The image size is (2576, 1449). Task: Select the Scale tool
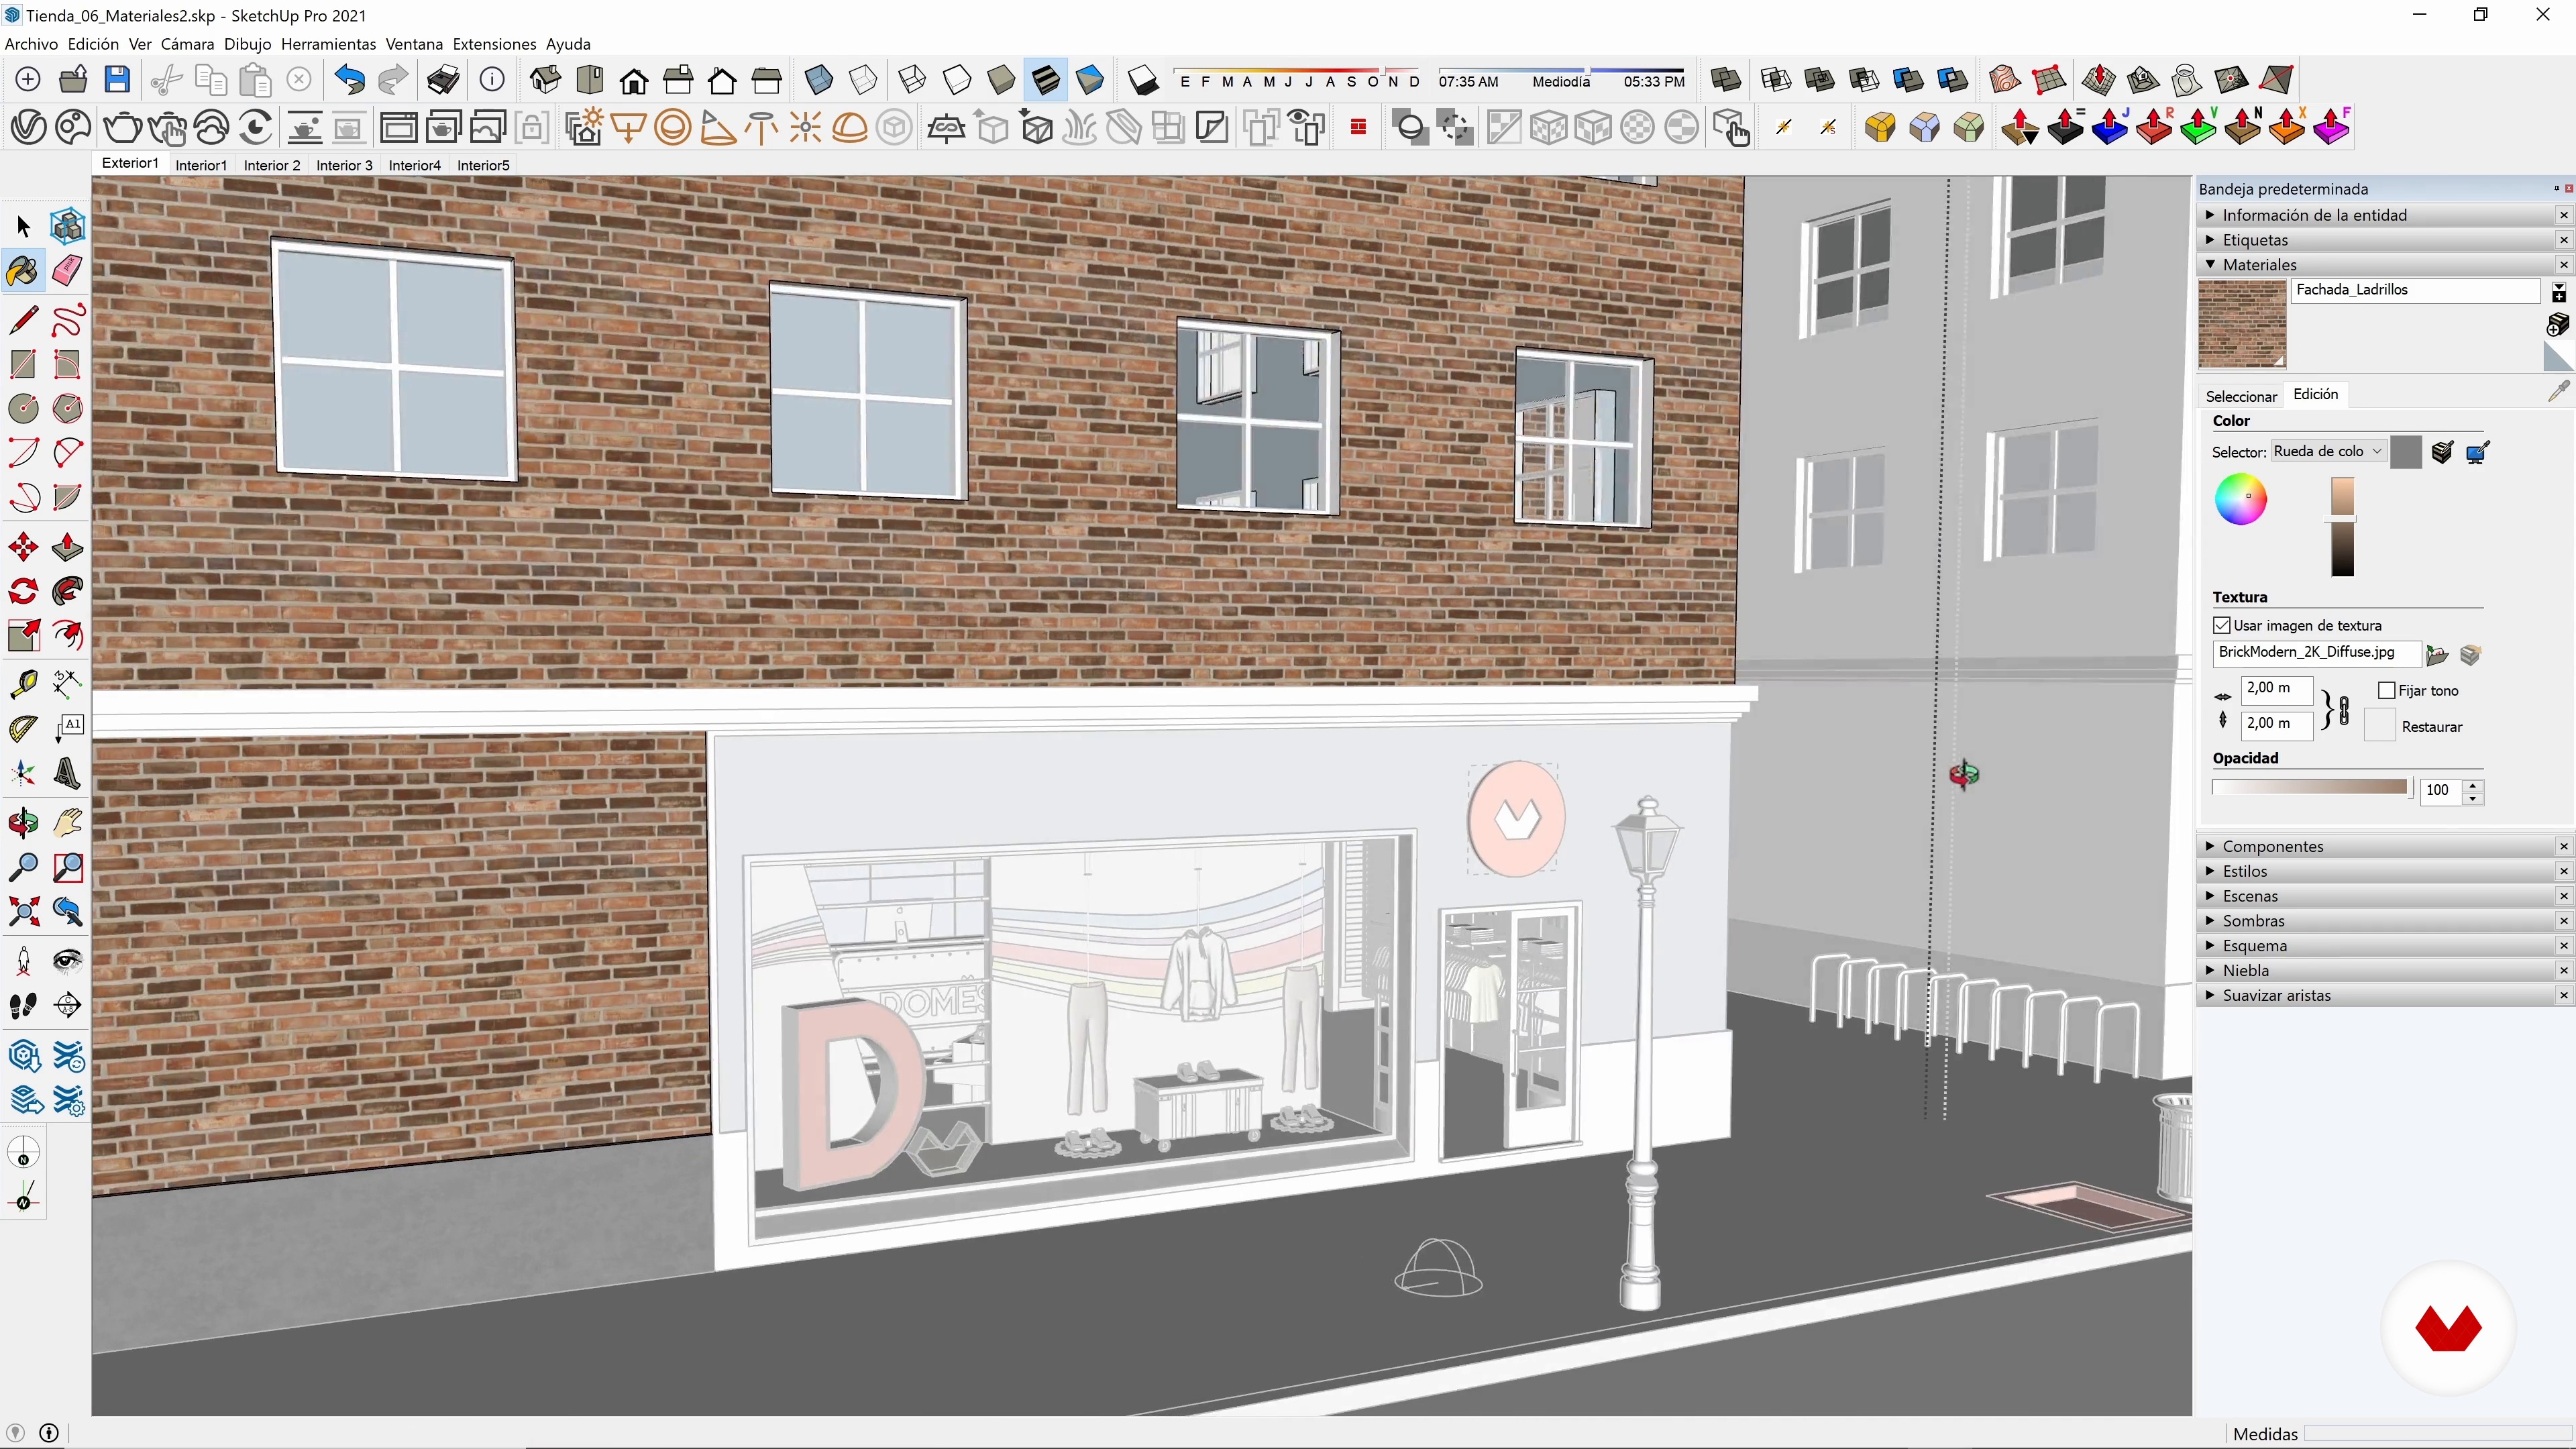pyautogui.click(x=23, y=635)
